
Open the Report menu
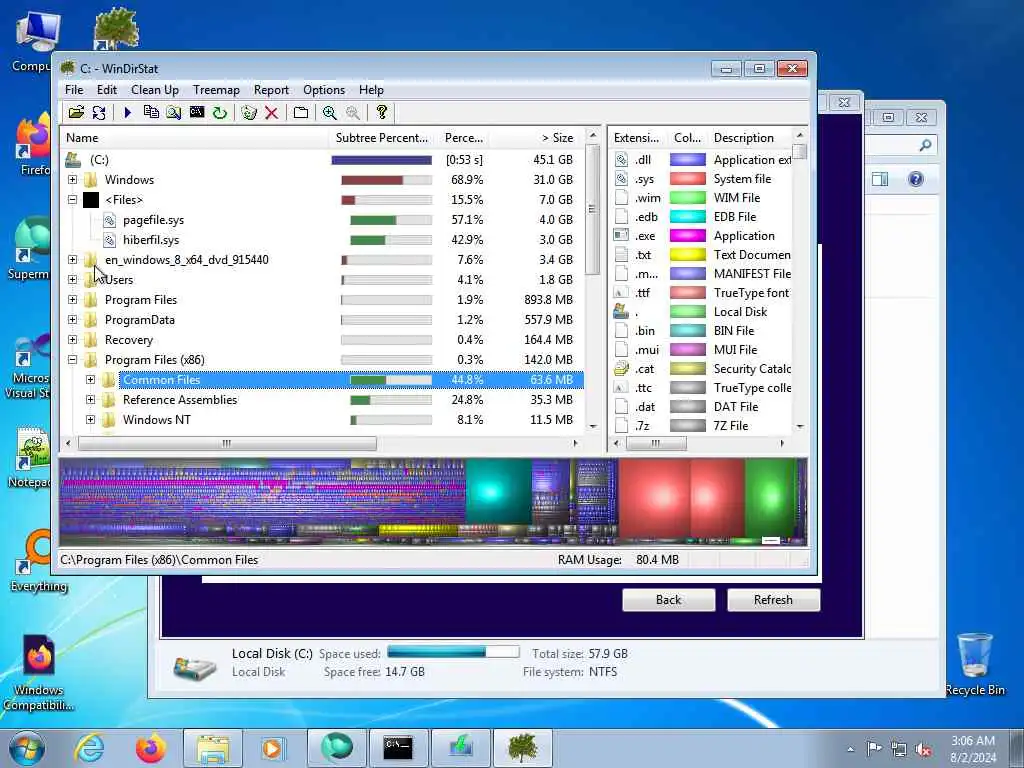[271, 90]
